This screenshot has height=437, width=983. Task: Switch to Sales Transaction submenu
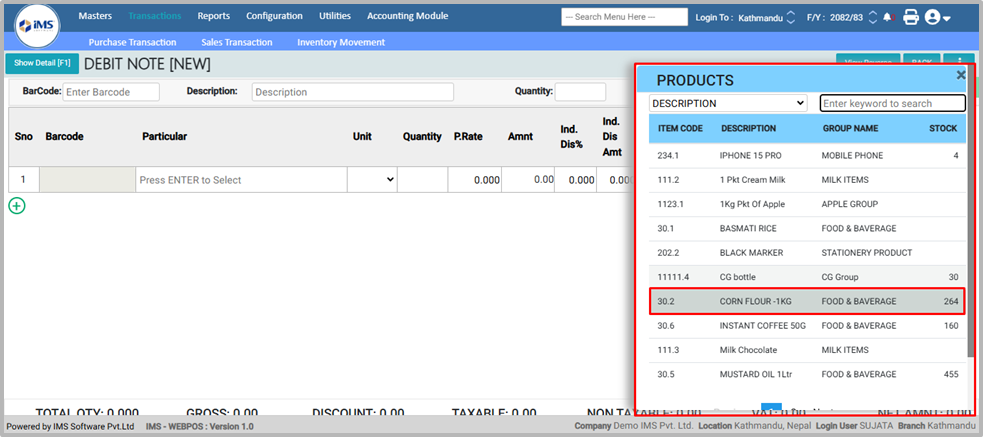tap(236, 42)
